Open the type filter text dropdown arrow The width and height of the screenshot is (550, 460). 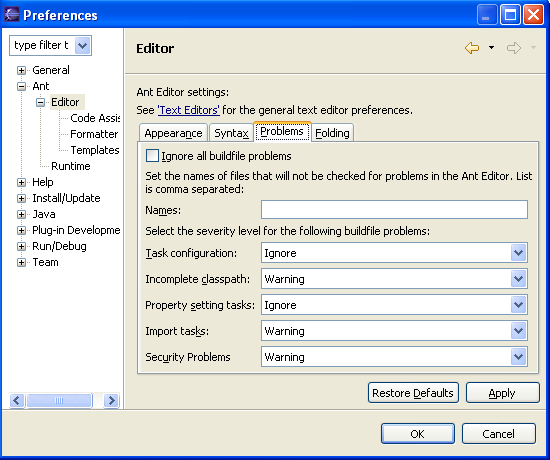pos(83,45)
